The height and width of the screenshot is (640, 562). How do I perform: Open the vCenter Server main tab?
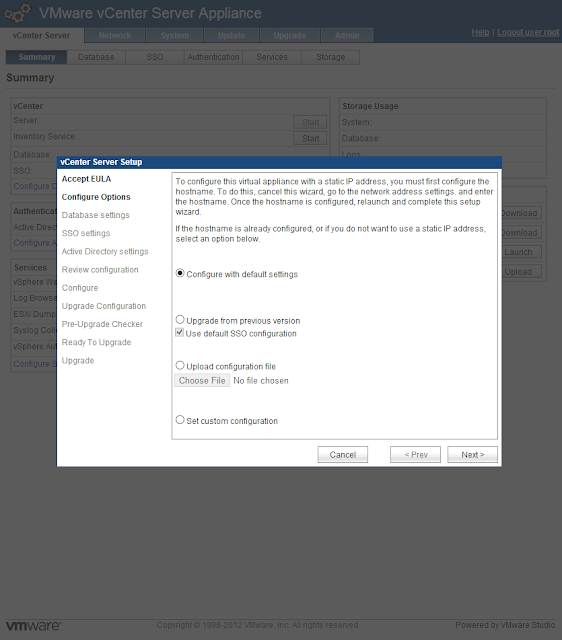(41, 36)
